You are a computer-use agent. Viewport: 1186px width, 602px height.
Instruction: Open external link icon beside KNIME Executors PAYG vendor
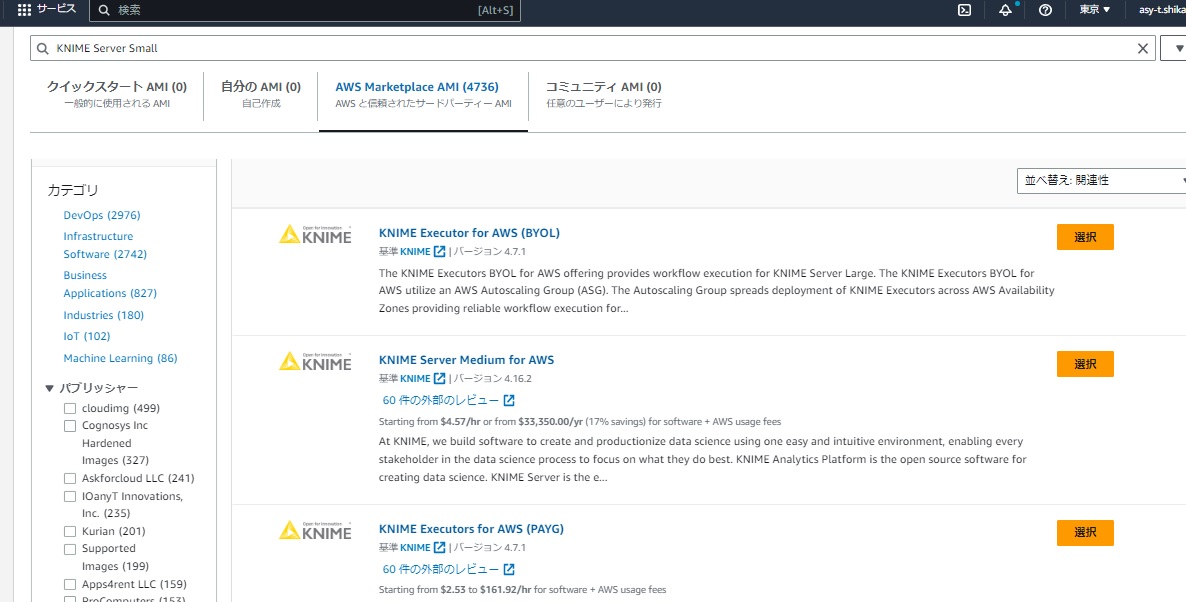tap(439, 547)
